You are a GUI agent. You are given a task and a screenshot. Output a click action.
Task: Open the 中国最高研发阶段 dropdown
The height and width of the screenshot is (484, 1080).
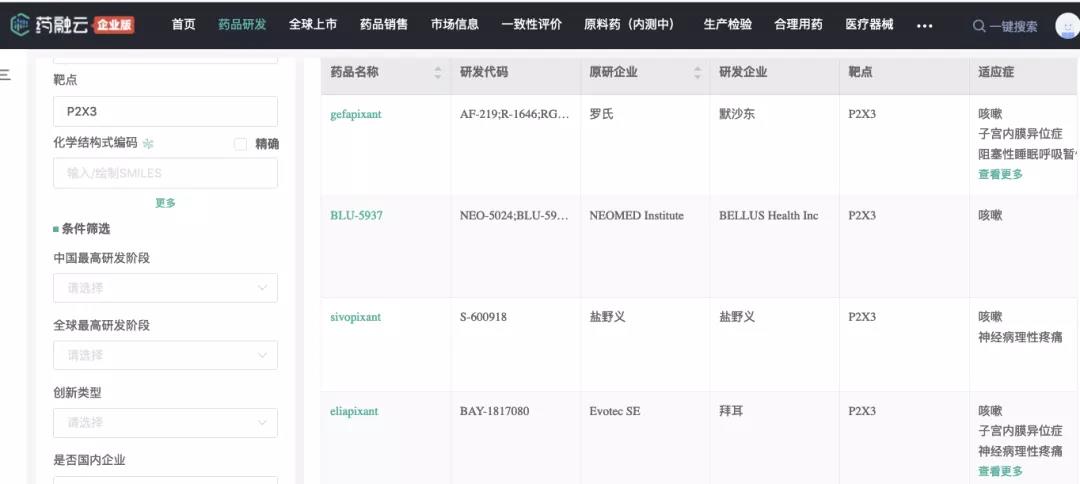[165, 288]
